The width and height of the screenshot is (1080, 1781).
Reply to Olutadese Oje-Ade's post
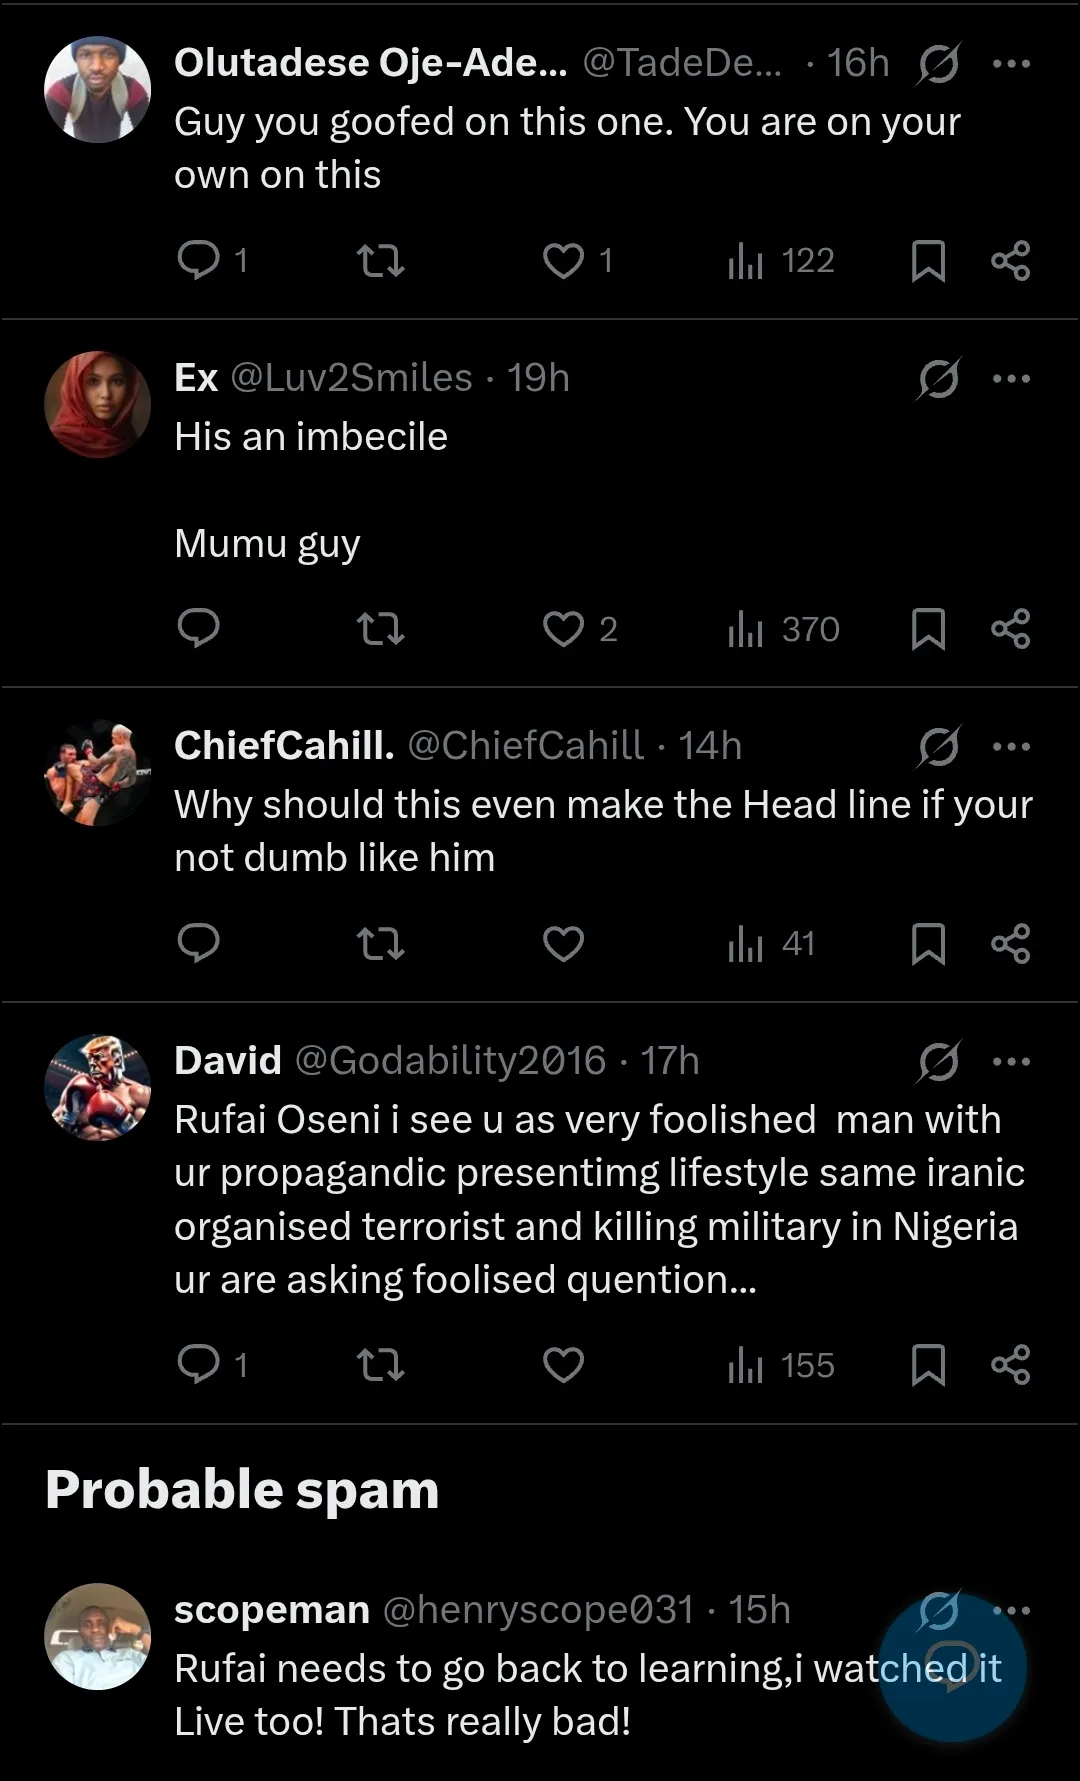click(x=198, y=260)
